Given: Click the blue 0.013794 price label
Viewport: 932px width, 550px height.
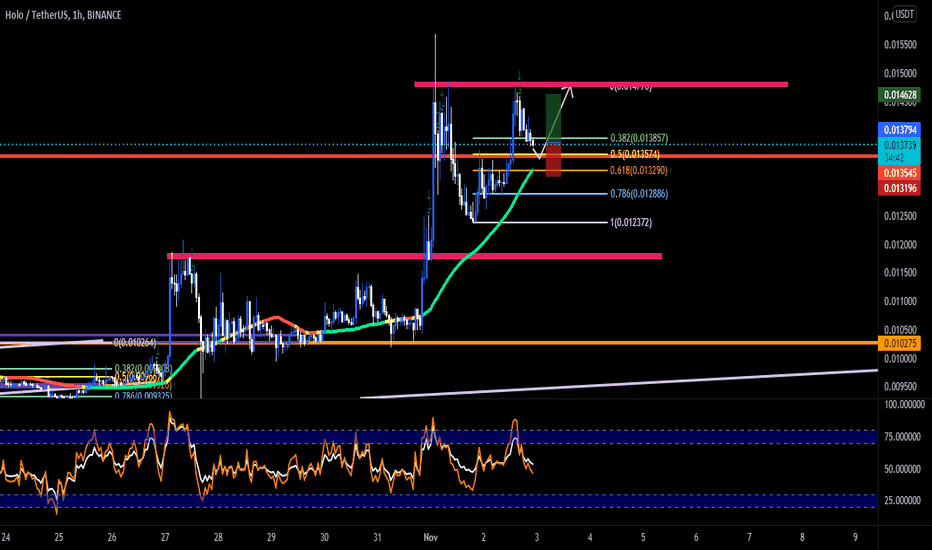Looking at the screenshot, I should [x=900, y=130].
